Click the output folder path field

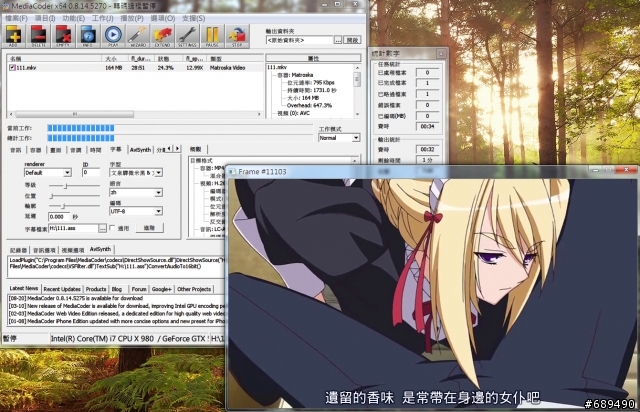pos(300,40)
